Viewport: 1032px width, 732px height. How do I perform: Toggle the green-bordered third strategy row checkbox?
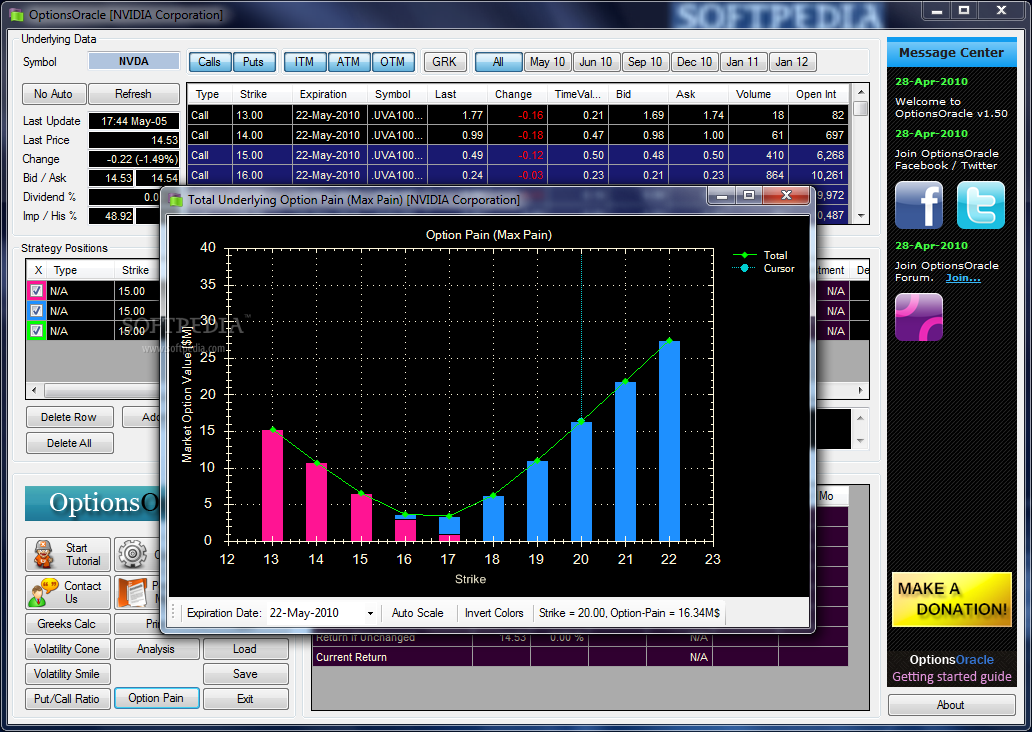(36, 330)
